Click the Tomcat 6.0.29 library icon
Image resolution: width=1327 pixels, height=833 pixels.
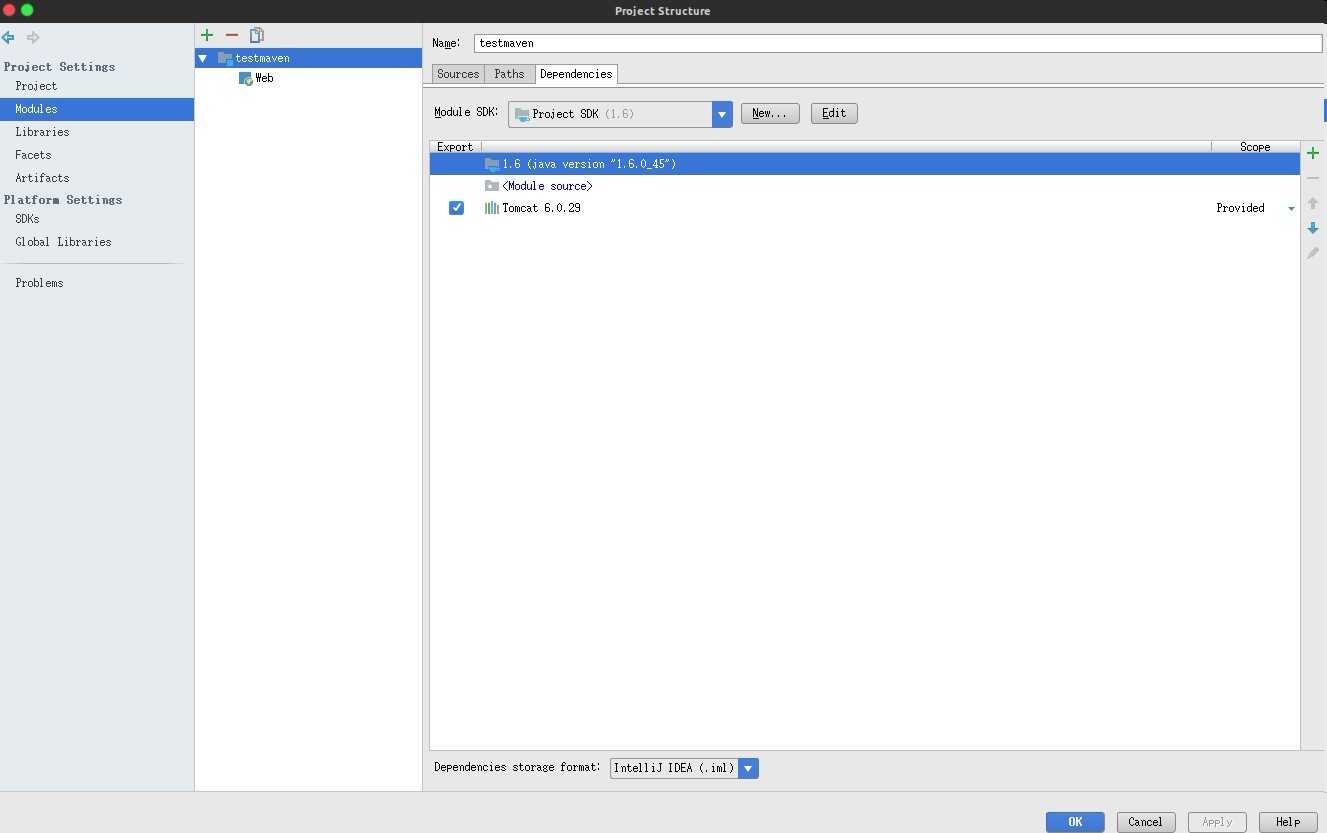[491, 208]
